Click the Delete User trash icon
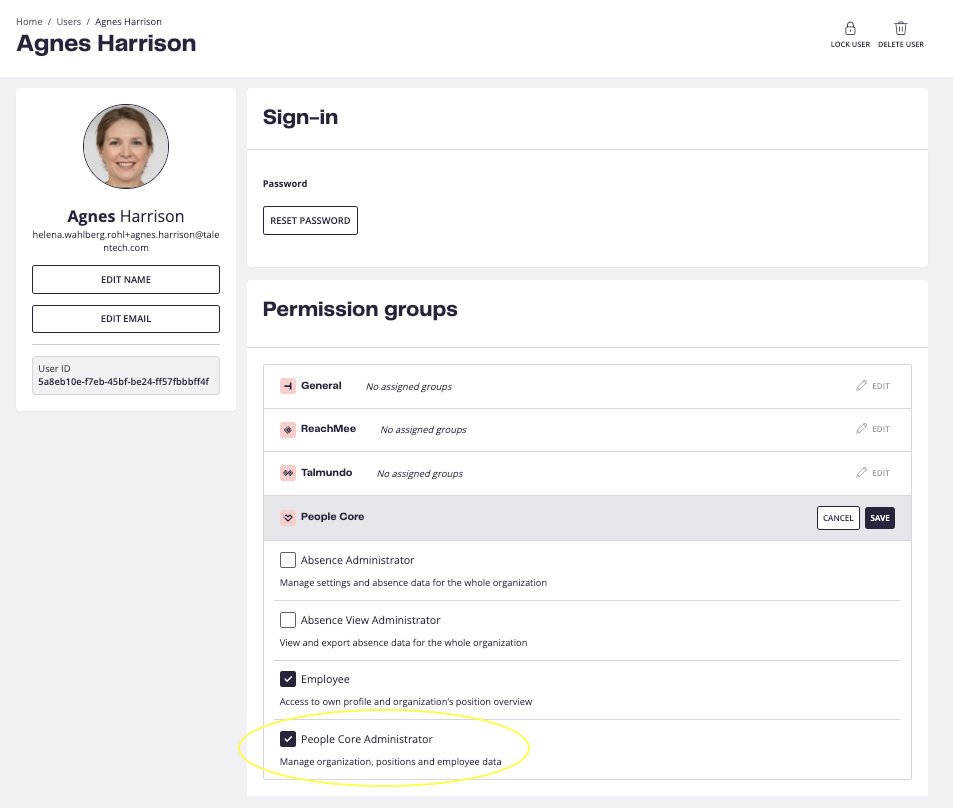The height and width of the screenshot is (808, 953). click(x=900, y=29)
